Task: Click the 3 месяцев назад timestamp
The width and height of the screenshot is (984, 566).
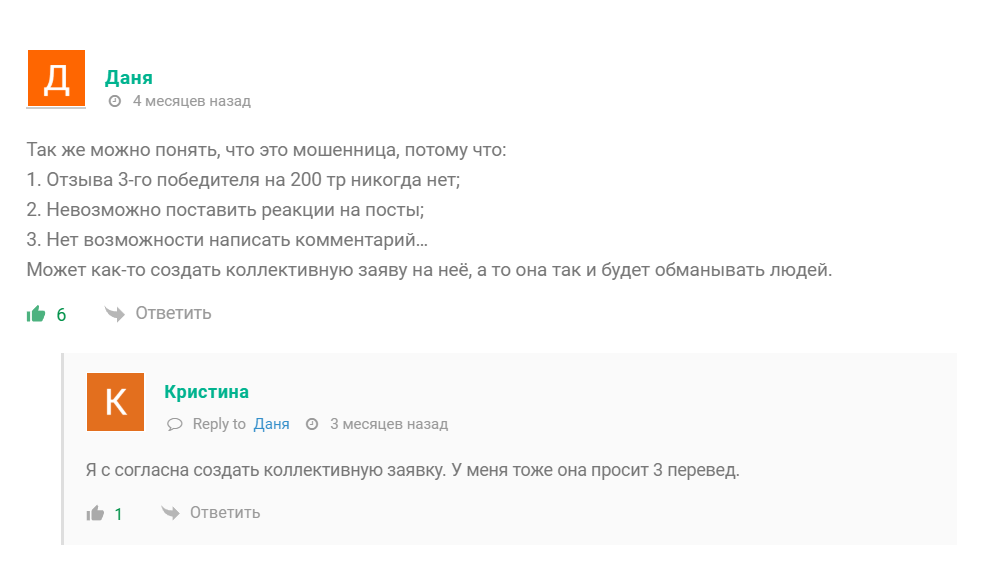Action: coord(388,424)
